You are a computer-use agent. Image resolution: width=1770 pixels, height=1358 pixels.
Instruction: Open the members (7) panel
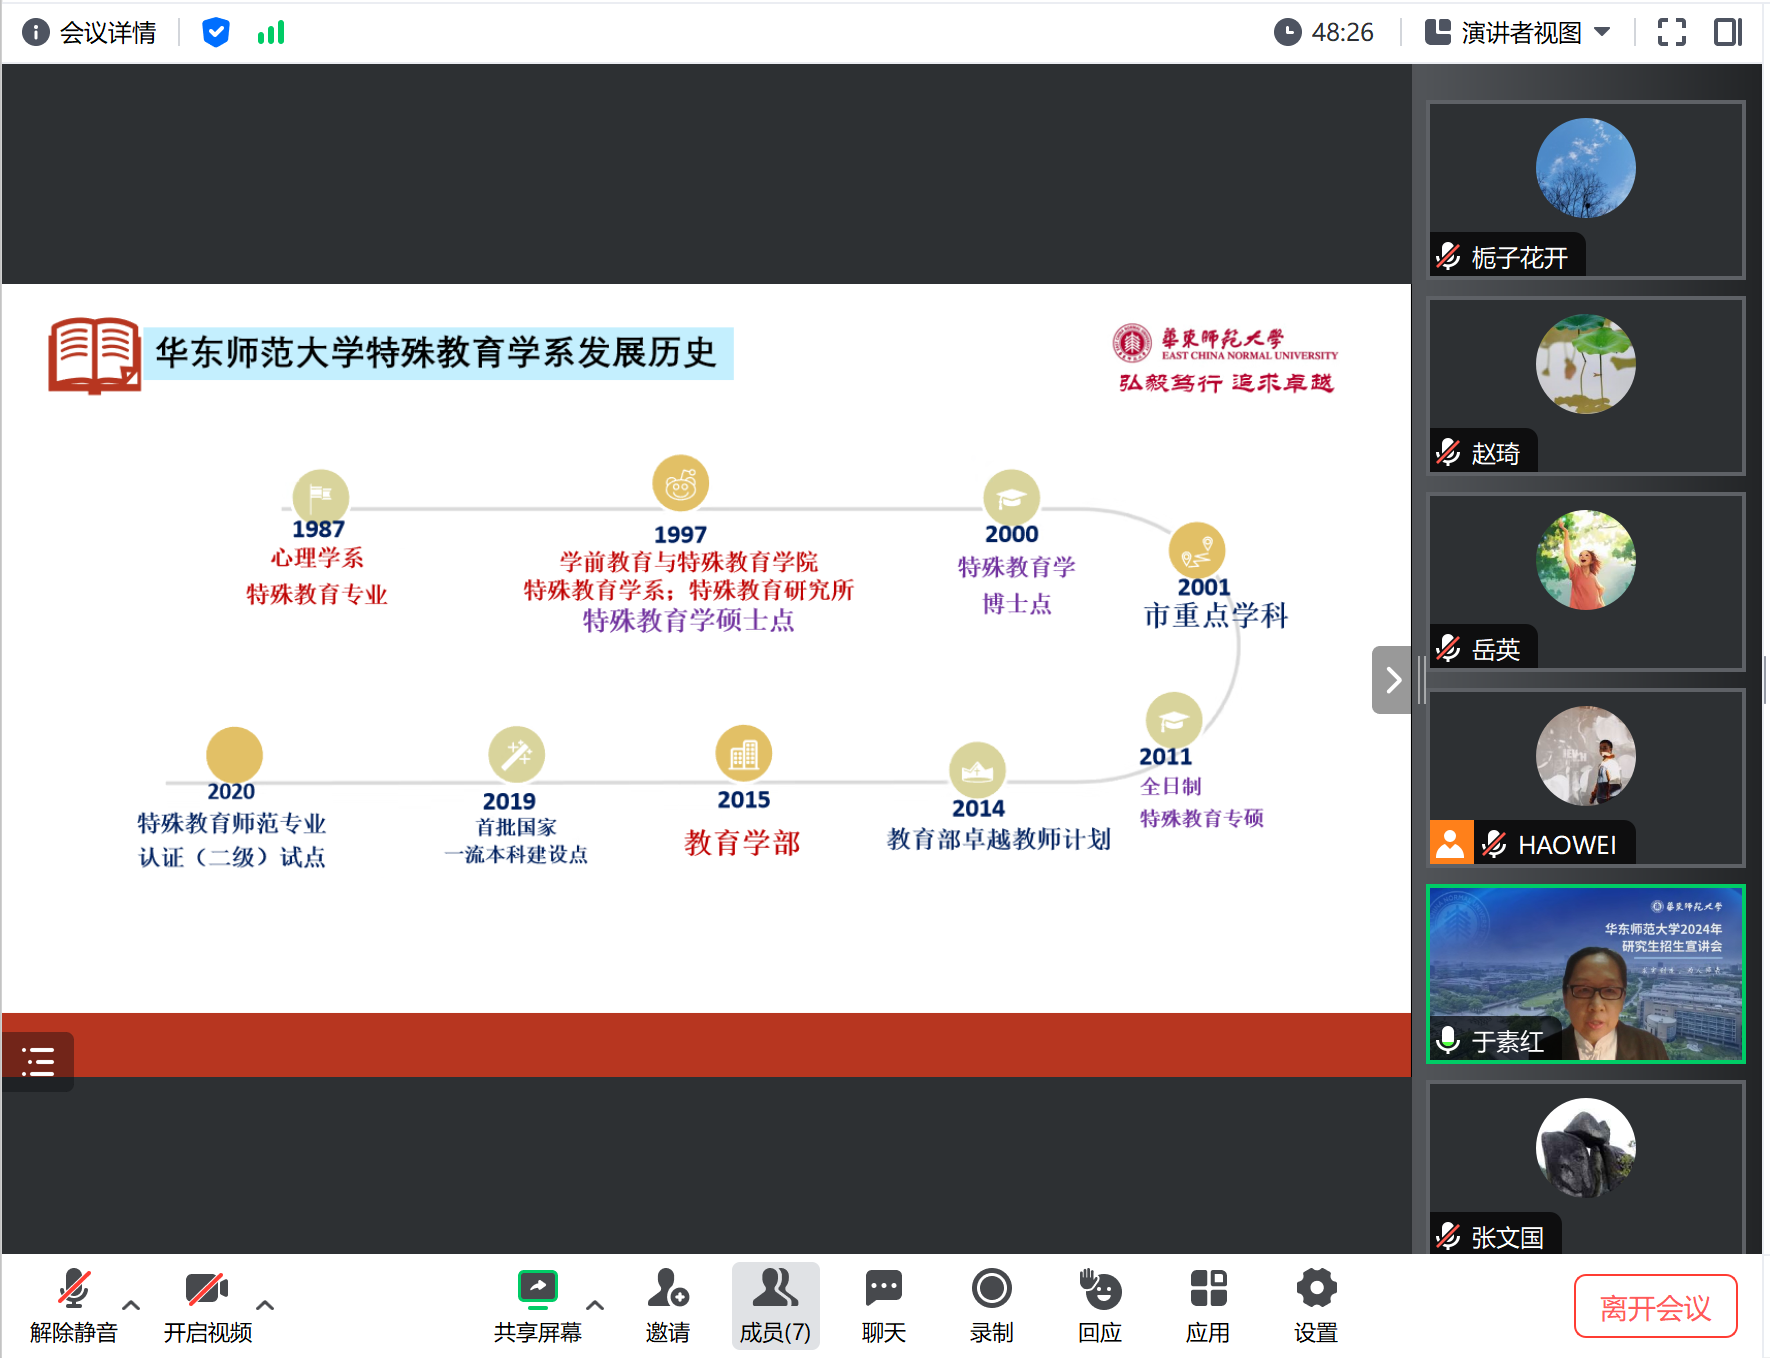pos(775,1306)
